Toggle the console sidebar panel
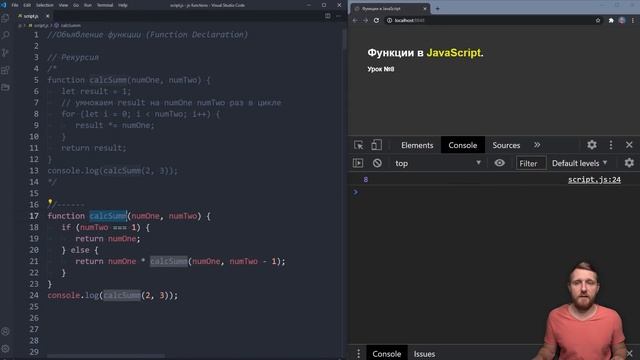 (358, 163)
